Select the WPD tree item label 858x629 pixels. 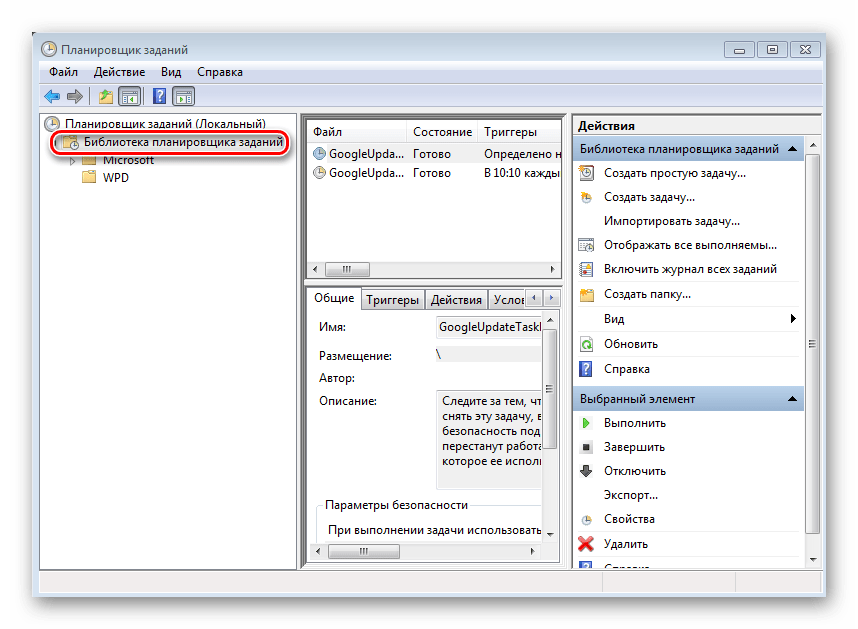(115, 178)
